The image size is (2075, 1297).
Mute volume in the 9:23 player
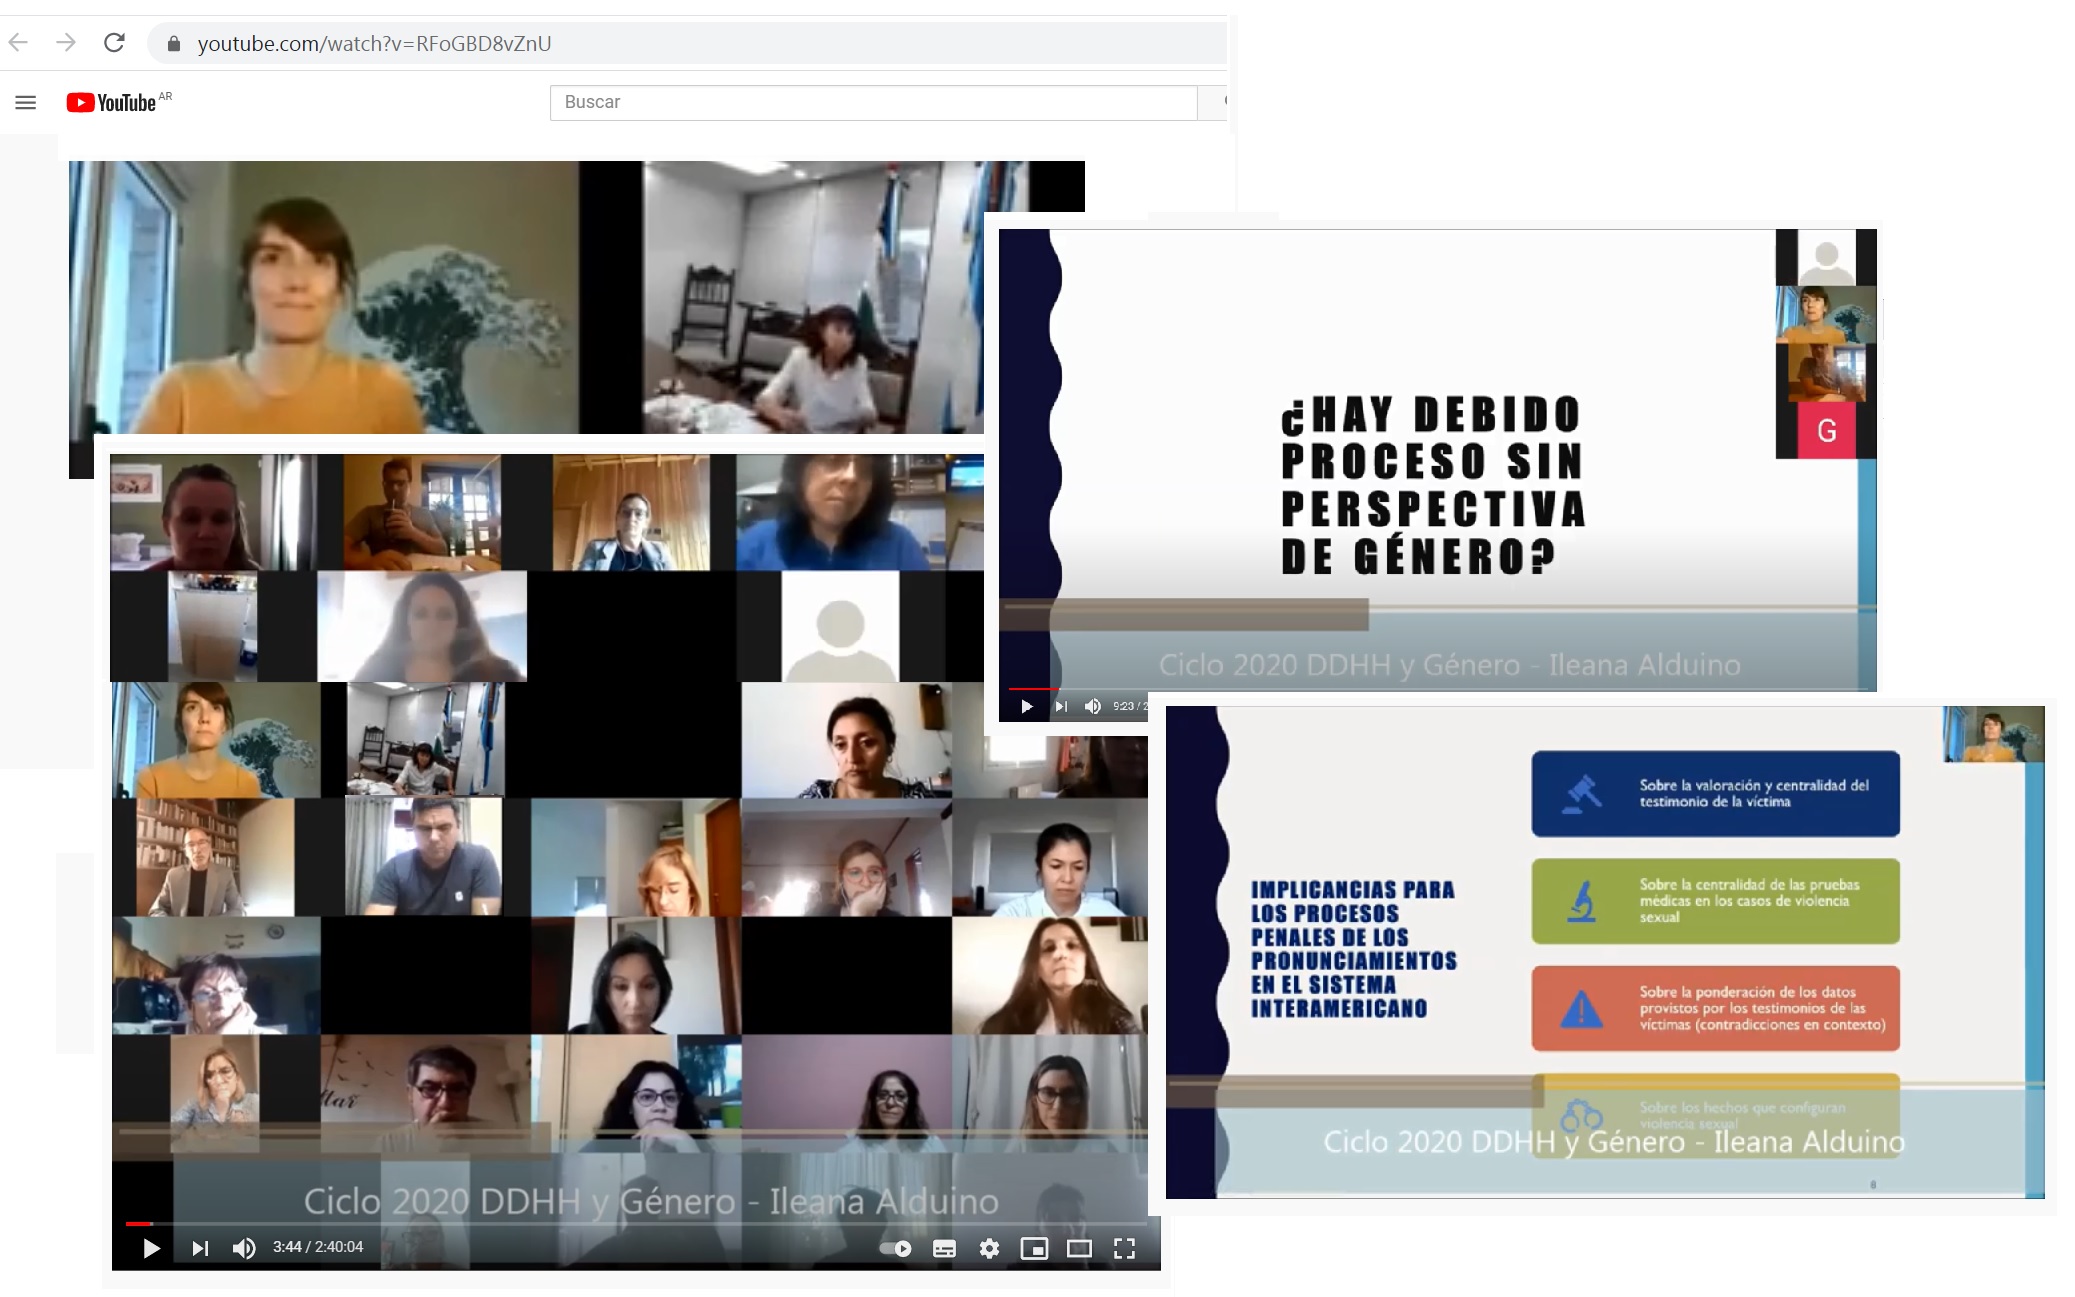pyautogui.click(x=1093, y=707)
